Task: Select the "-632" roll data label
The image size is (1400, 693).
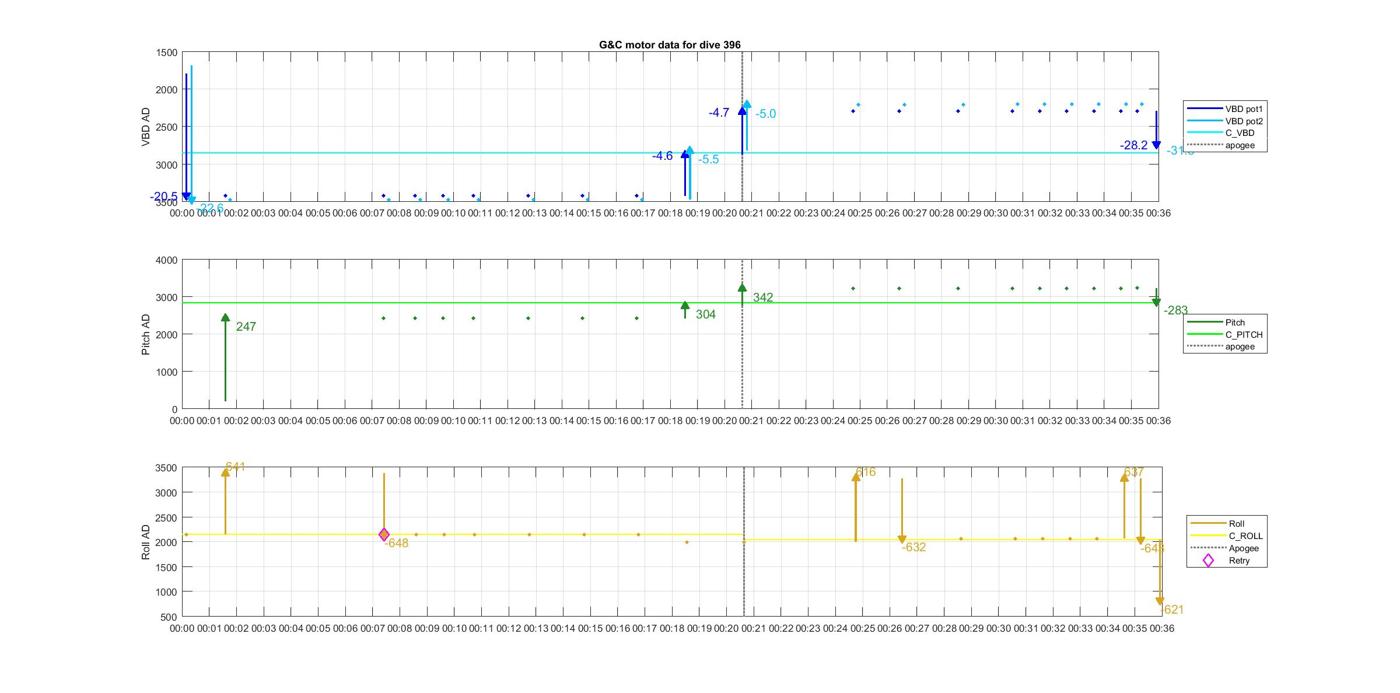Action: pos(914,547)
